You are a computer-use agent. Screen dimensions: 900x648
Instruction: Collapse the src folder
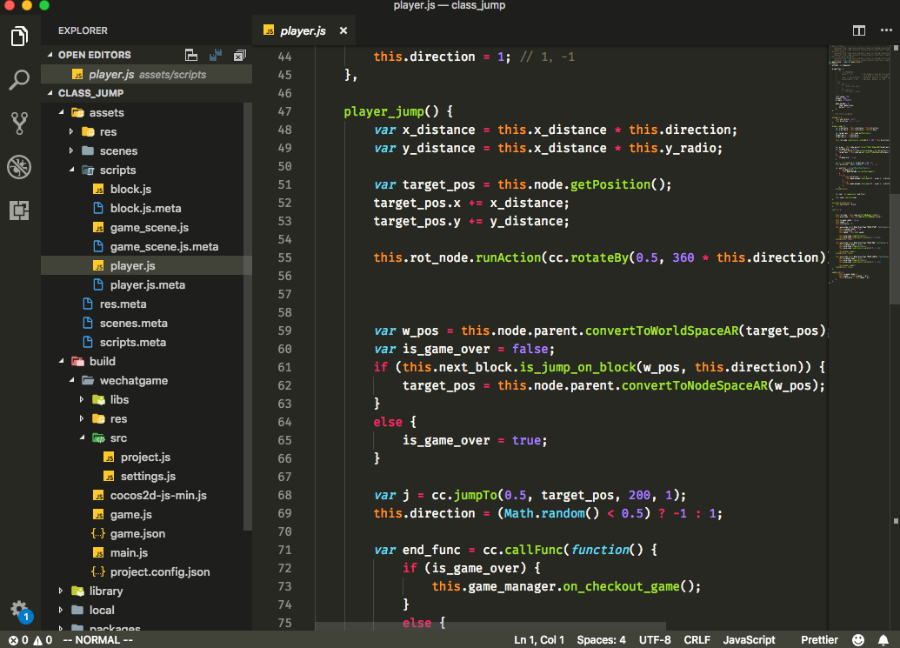82,438
